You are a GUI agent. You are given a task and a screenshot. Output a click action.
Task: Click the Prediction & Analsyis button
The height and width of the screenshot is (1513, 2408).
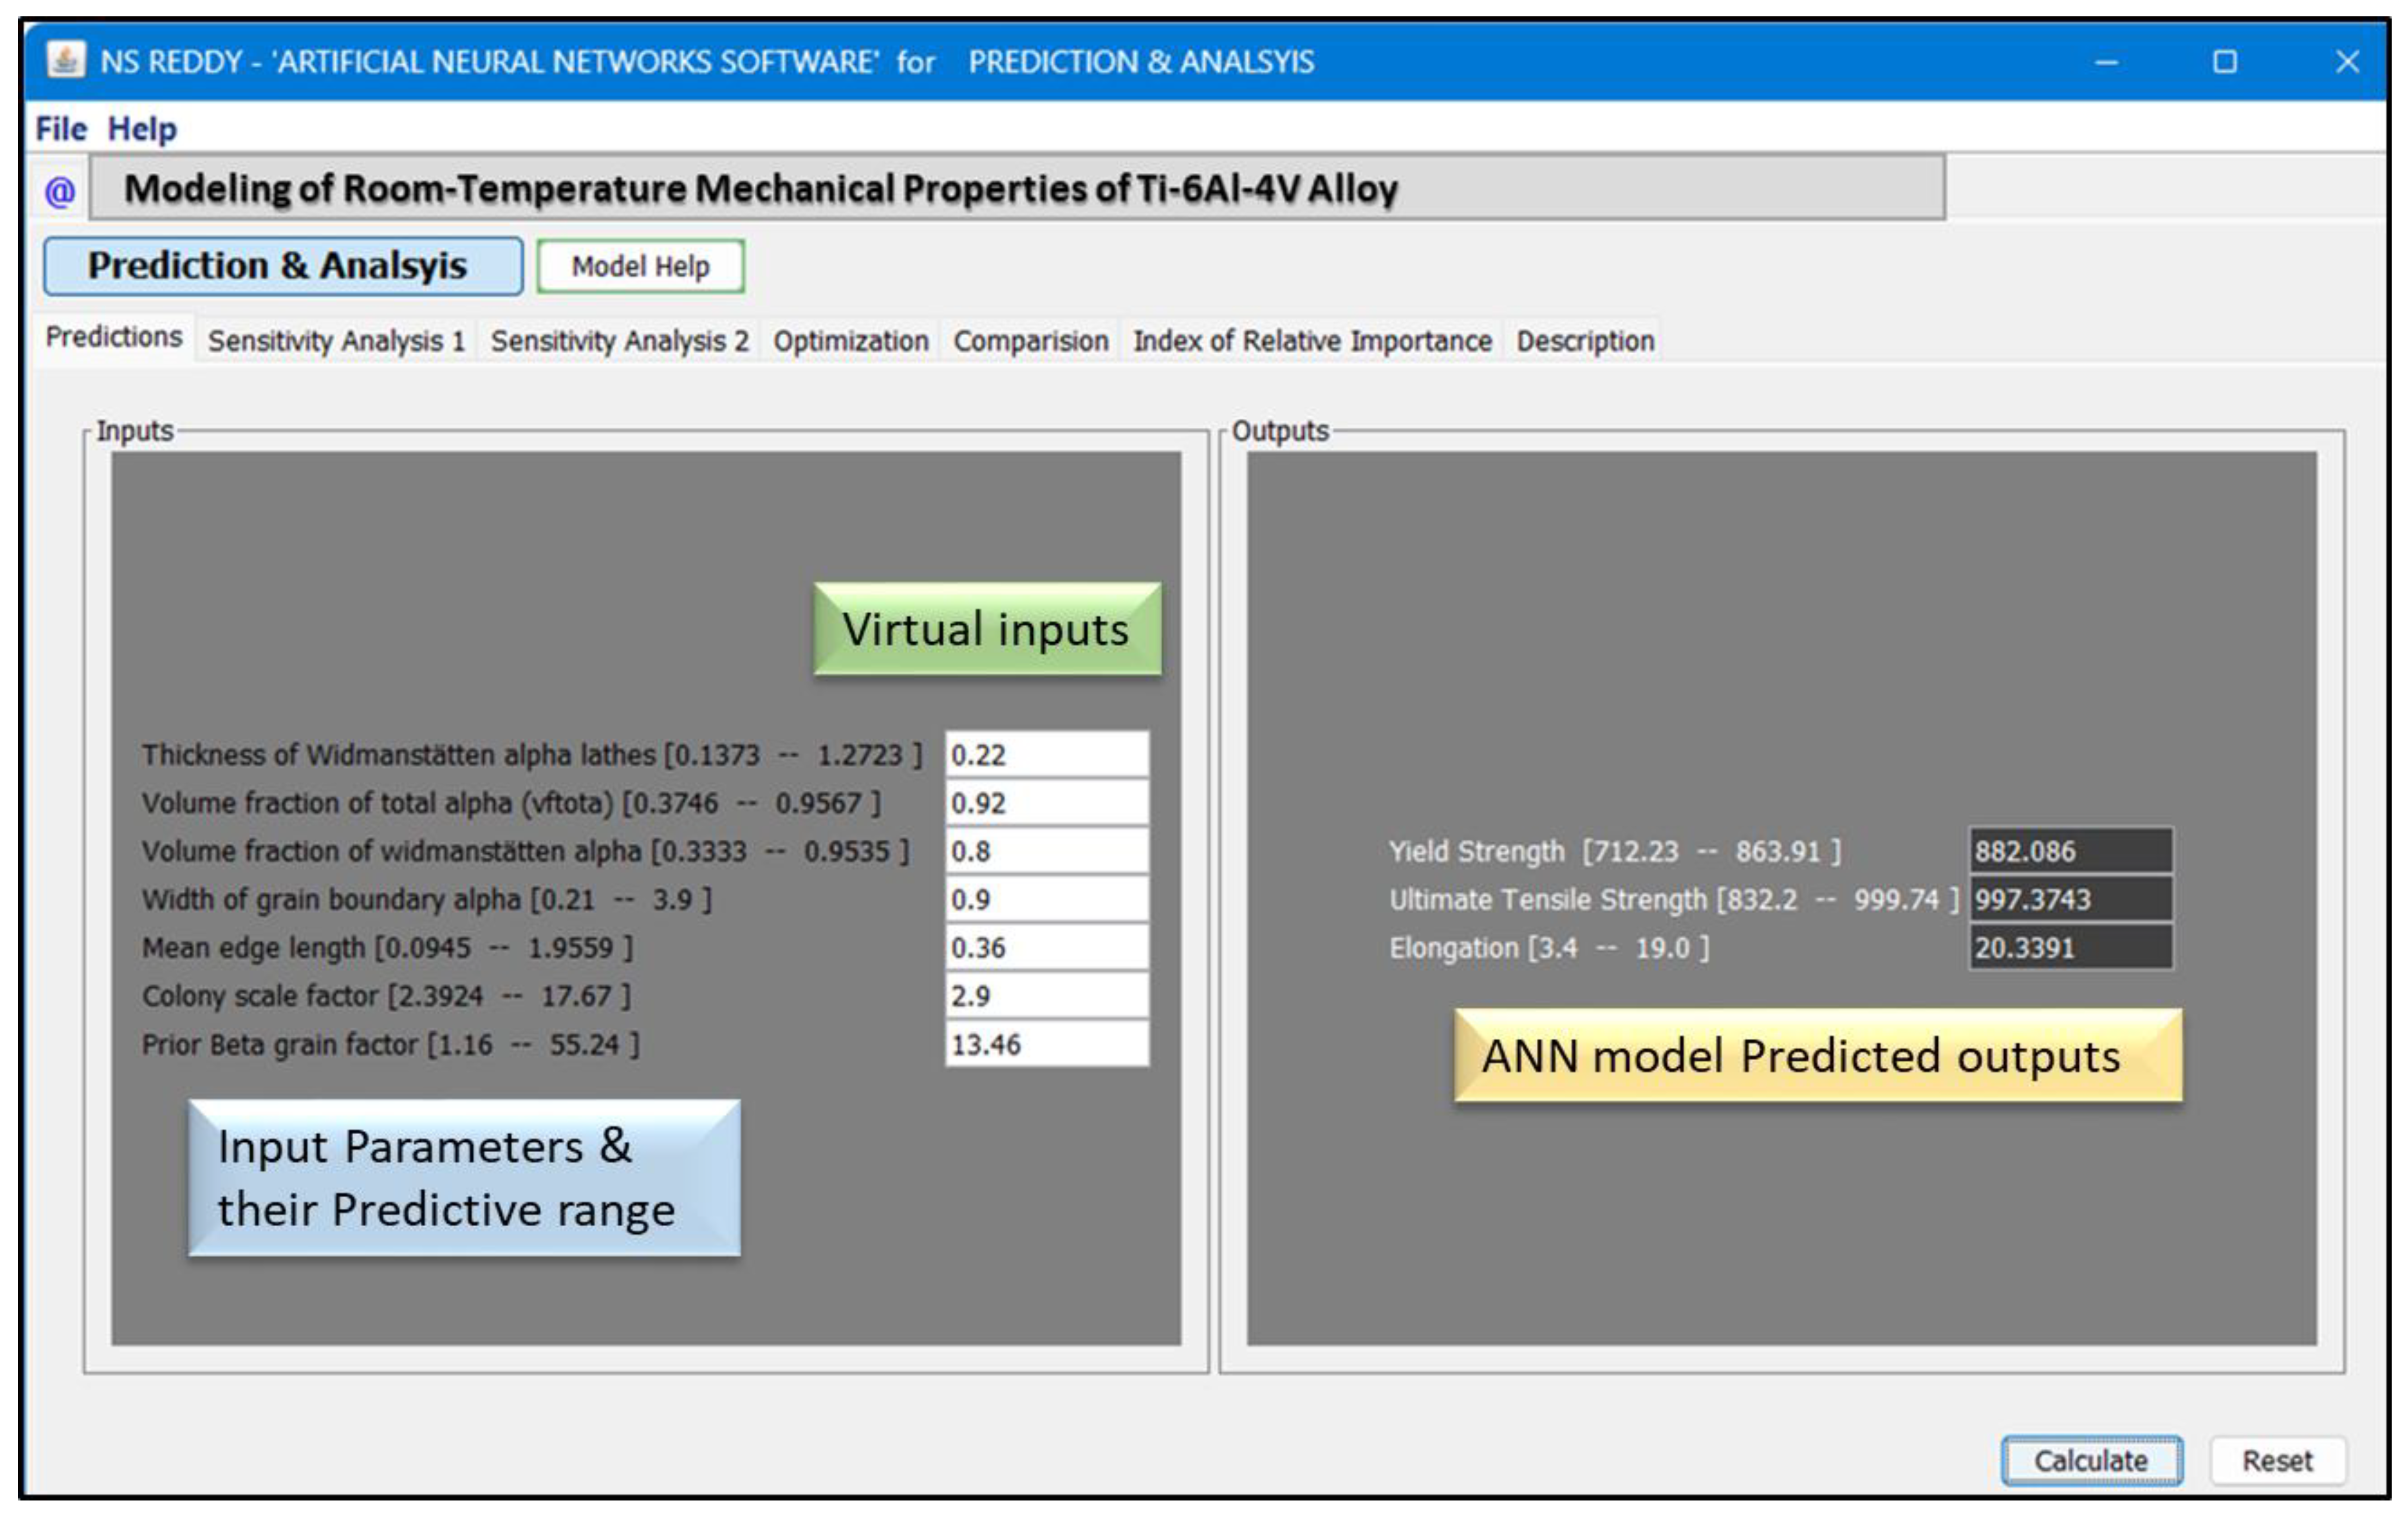[282, 266]
